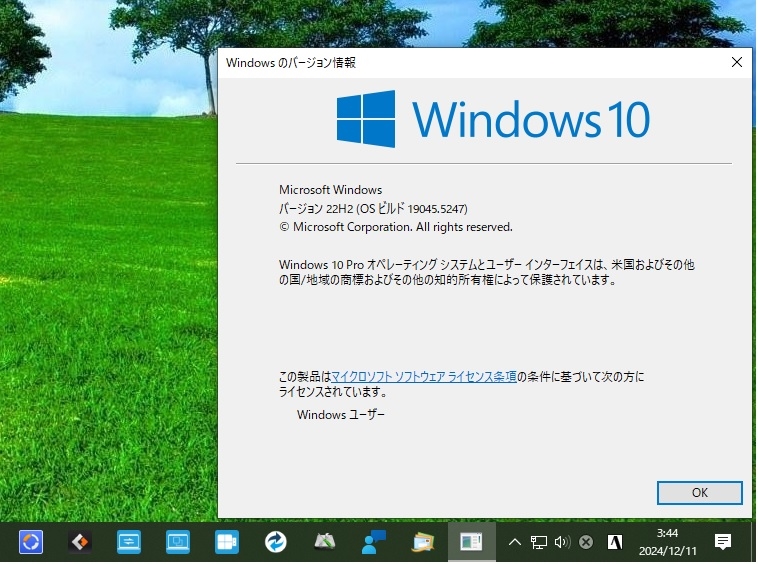Click the Windows 10 Pro trademark description paragraph
The width and height of the screenshot is (758, 564).
(x=486, y=272)
